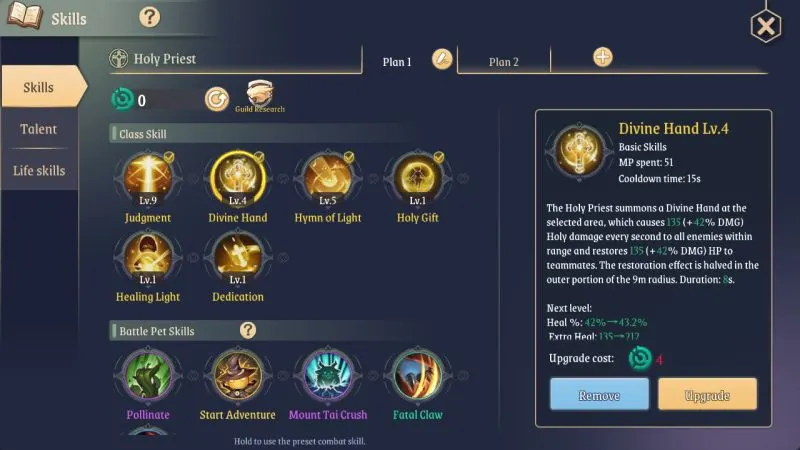Select the Holy Gift skill icon
The width and height of the screenshot is (800, 450).
pyautogui.click(x=417, y=178)
